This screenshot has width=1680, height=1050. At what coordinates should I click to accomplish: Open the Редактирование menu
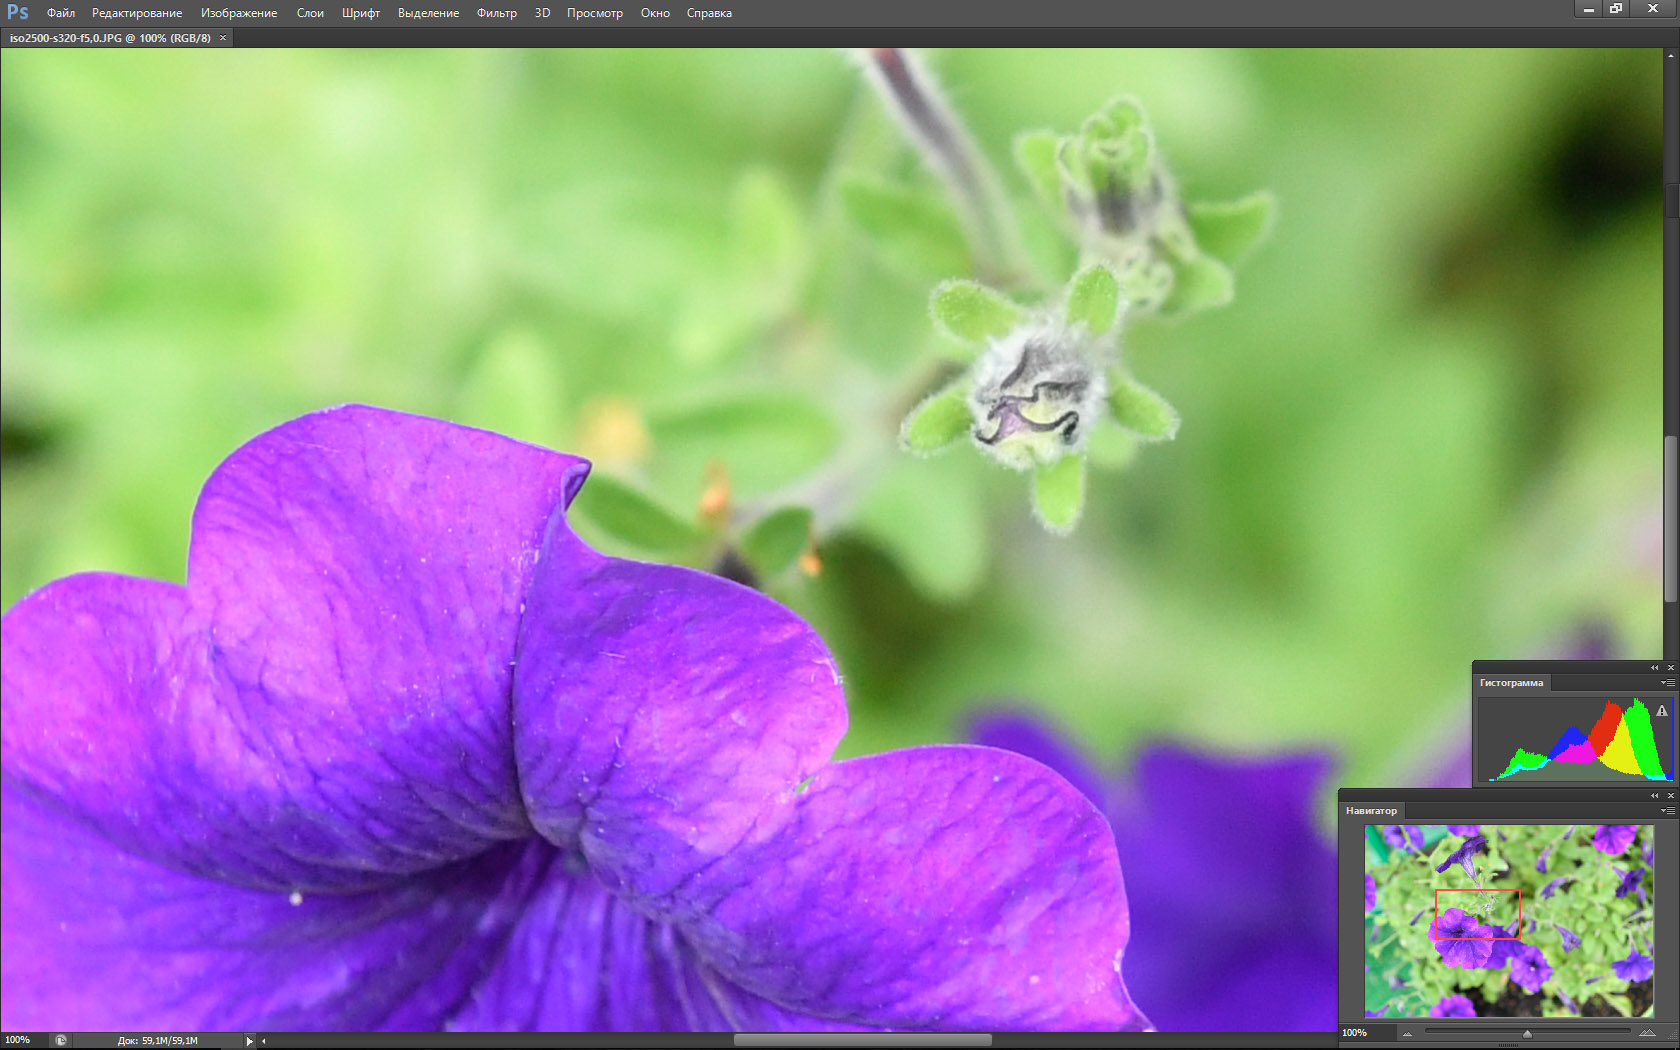tap(137, 13)
